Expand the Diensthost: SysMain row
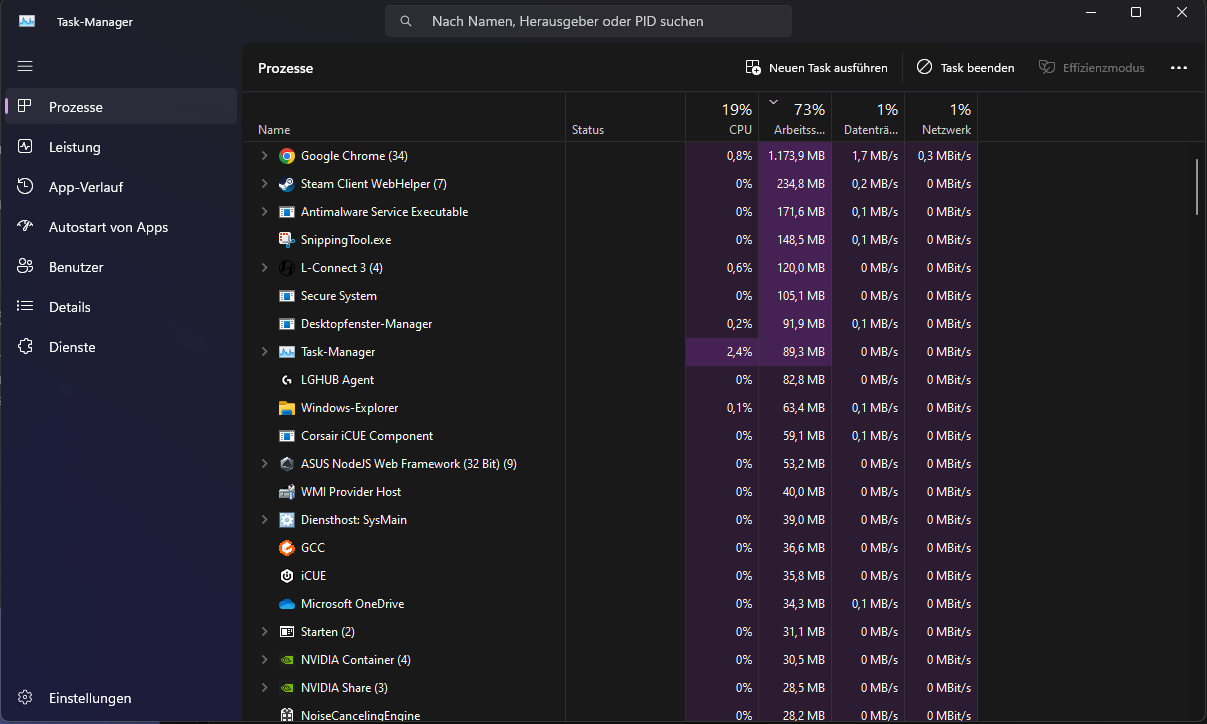Image resolution: width=1207 pixels, height=724 pixels. click(264, 520)
